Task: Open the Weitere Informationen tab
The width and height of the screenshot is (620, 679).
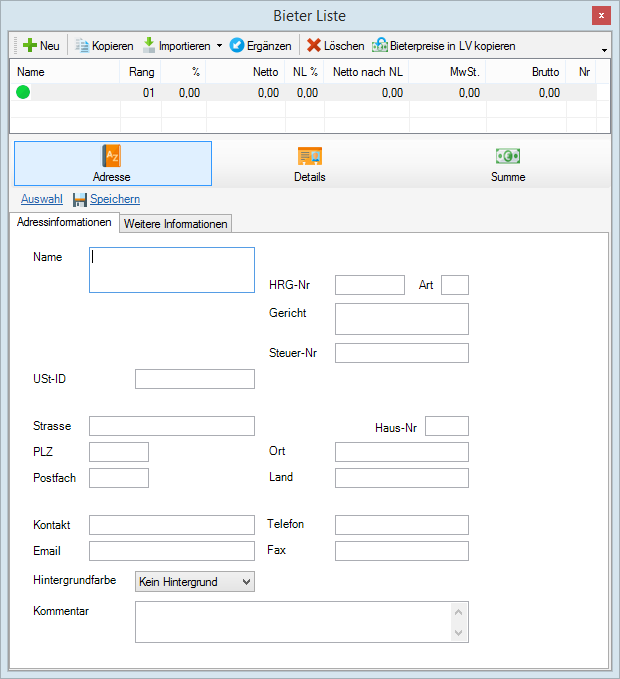Action: (x=175, y=223)
